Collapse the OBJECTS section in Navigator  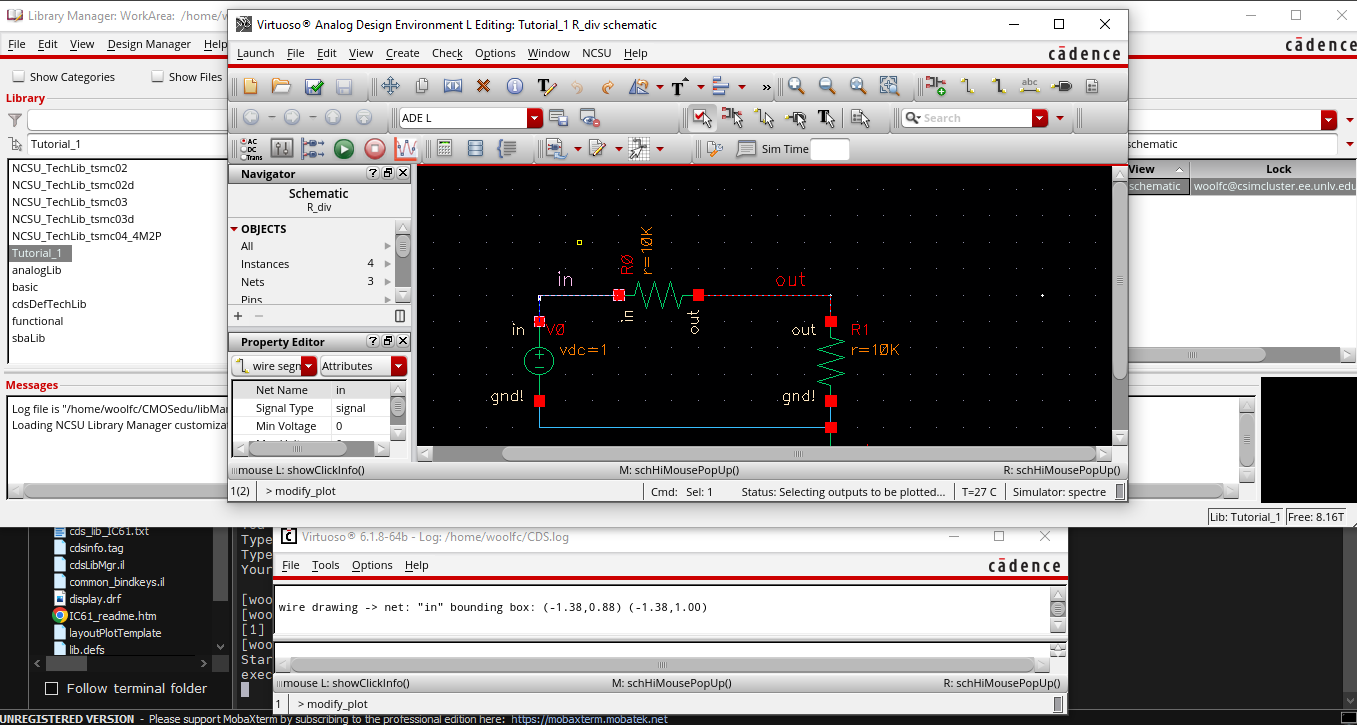[235, 229]
